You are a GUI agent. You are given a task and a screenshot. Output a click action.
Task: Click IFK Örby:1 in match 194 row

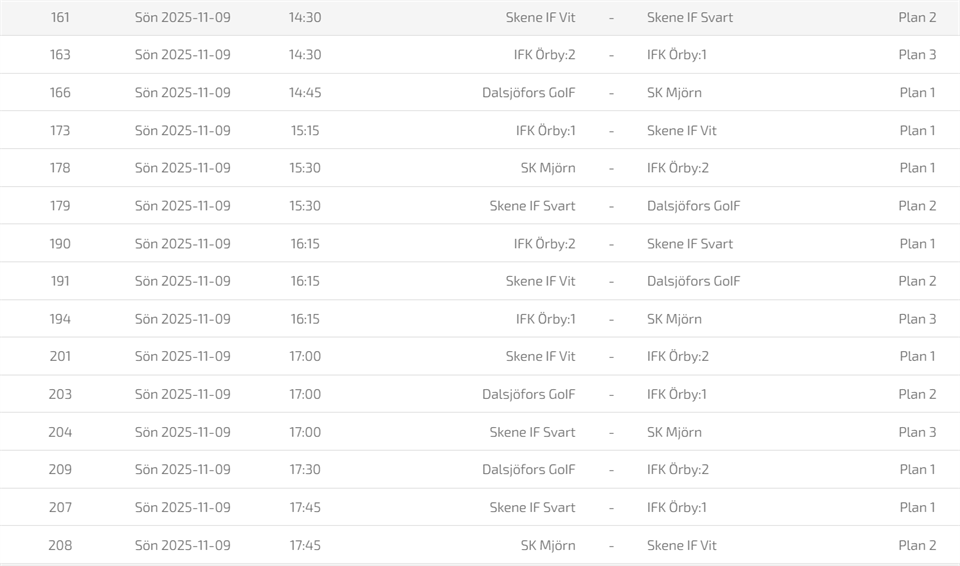click(545, 319)
